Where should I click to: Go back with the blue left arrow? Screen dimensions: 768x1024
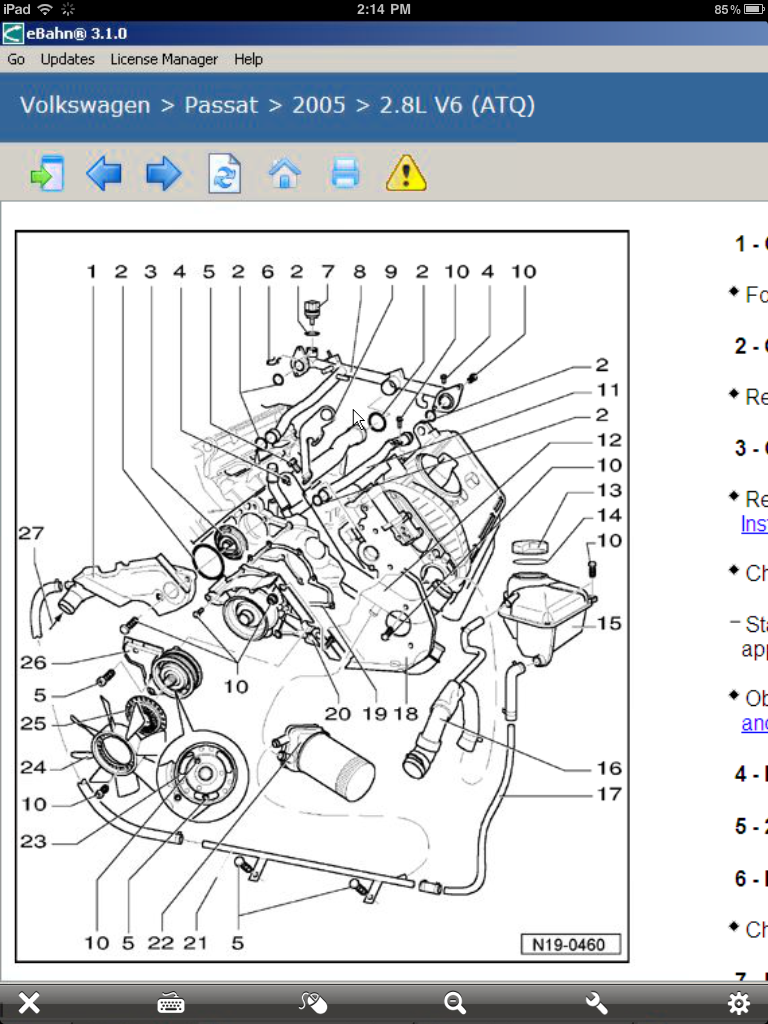104,174
